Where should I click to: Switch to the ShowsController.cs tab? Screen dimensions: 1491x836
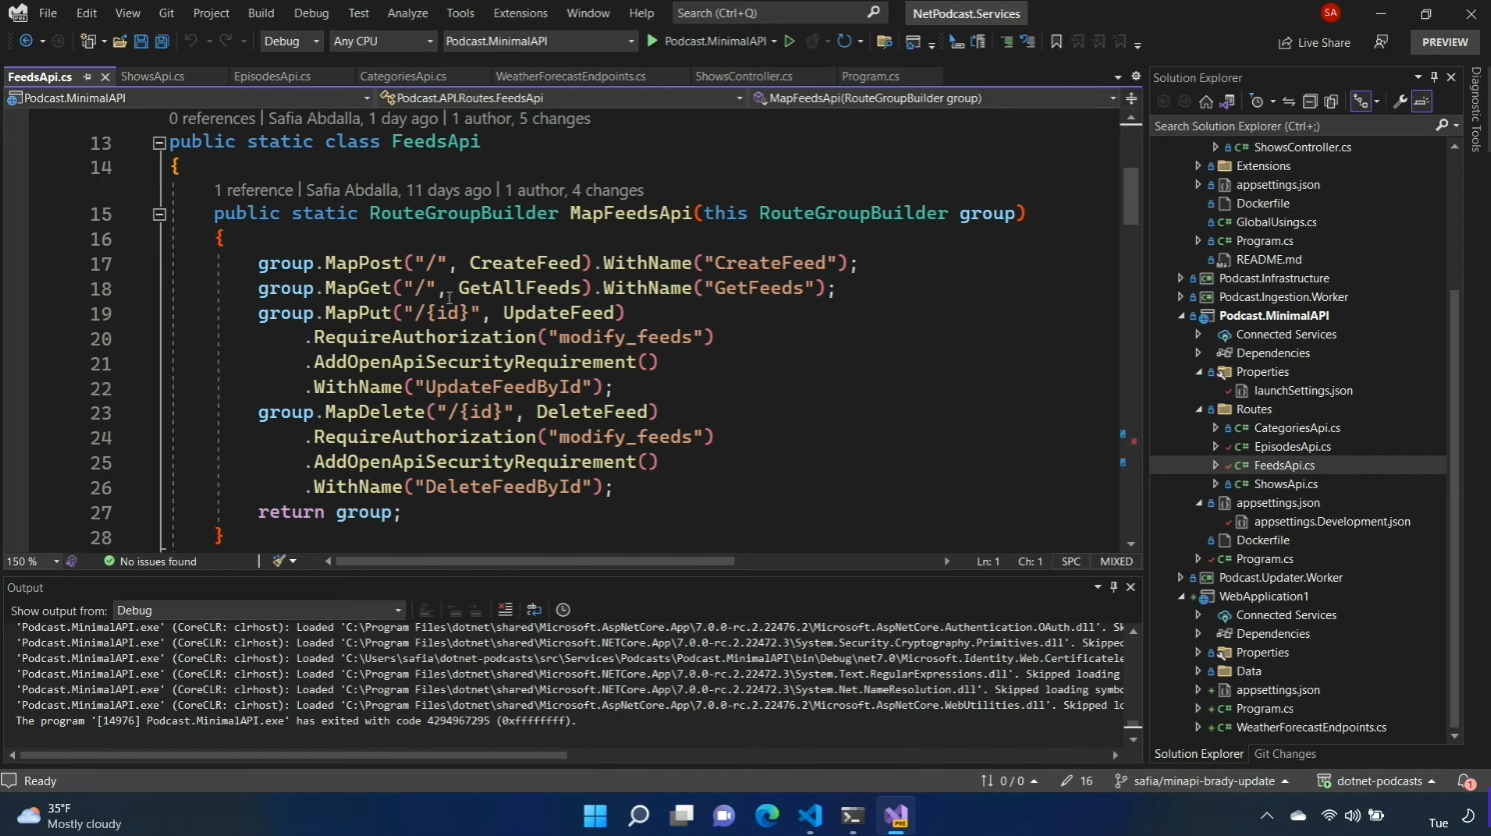pyautogui.click(x=743, y=76)
